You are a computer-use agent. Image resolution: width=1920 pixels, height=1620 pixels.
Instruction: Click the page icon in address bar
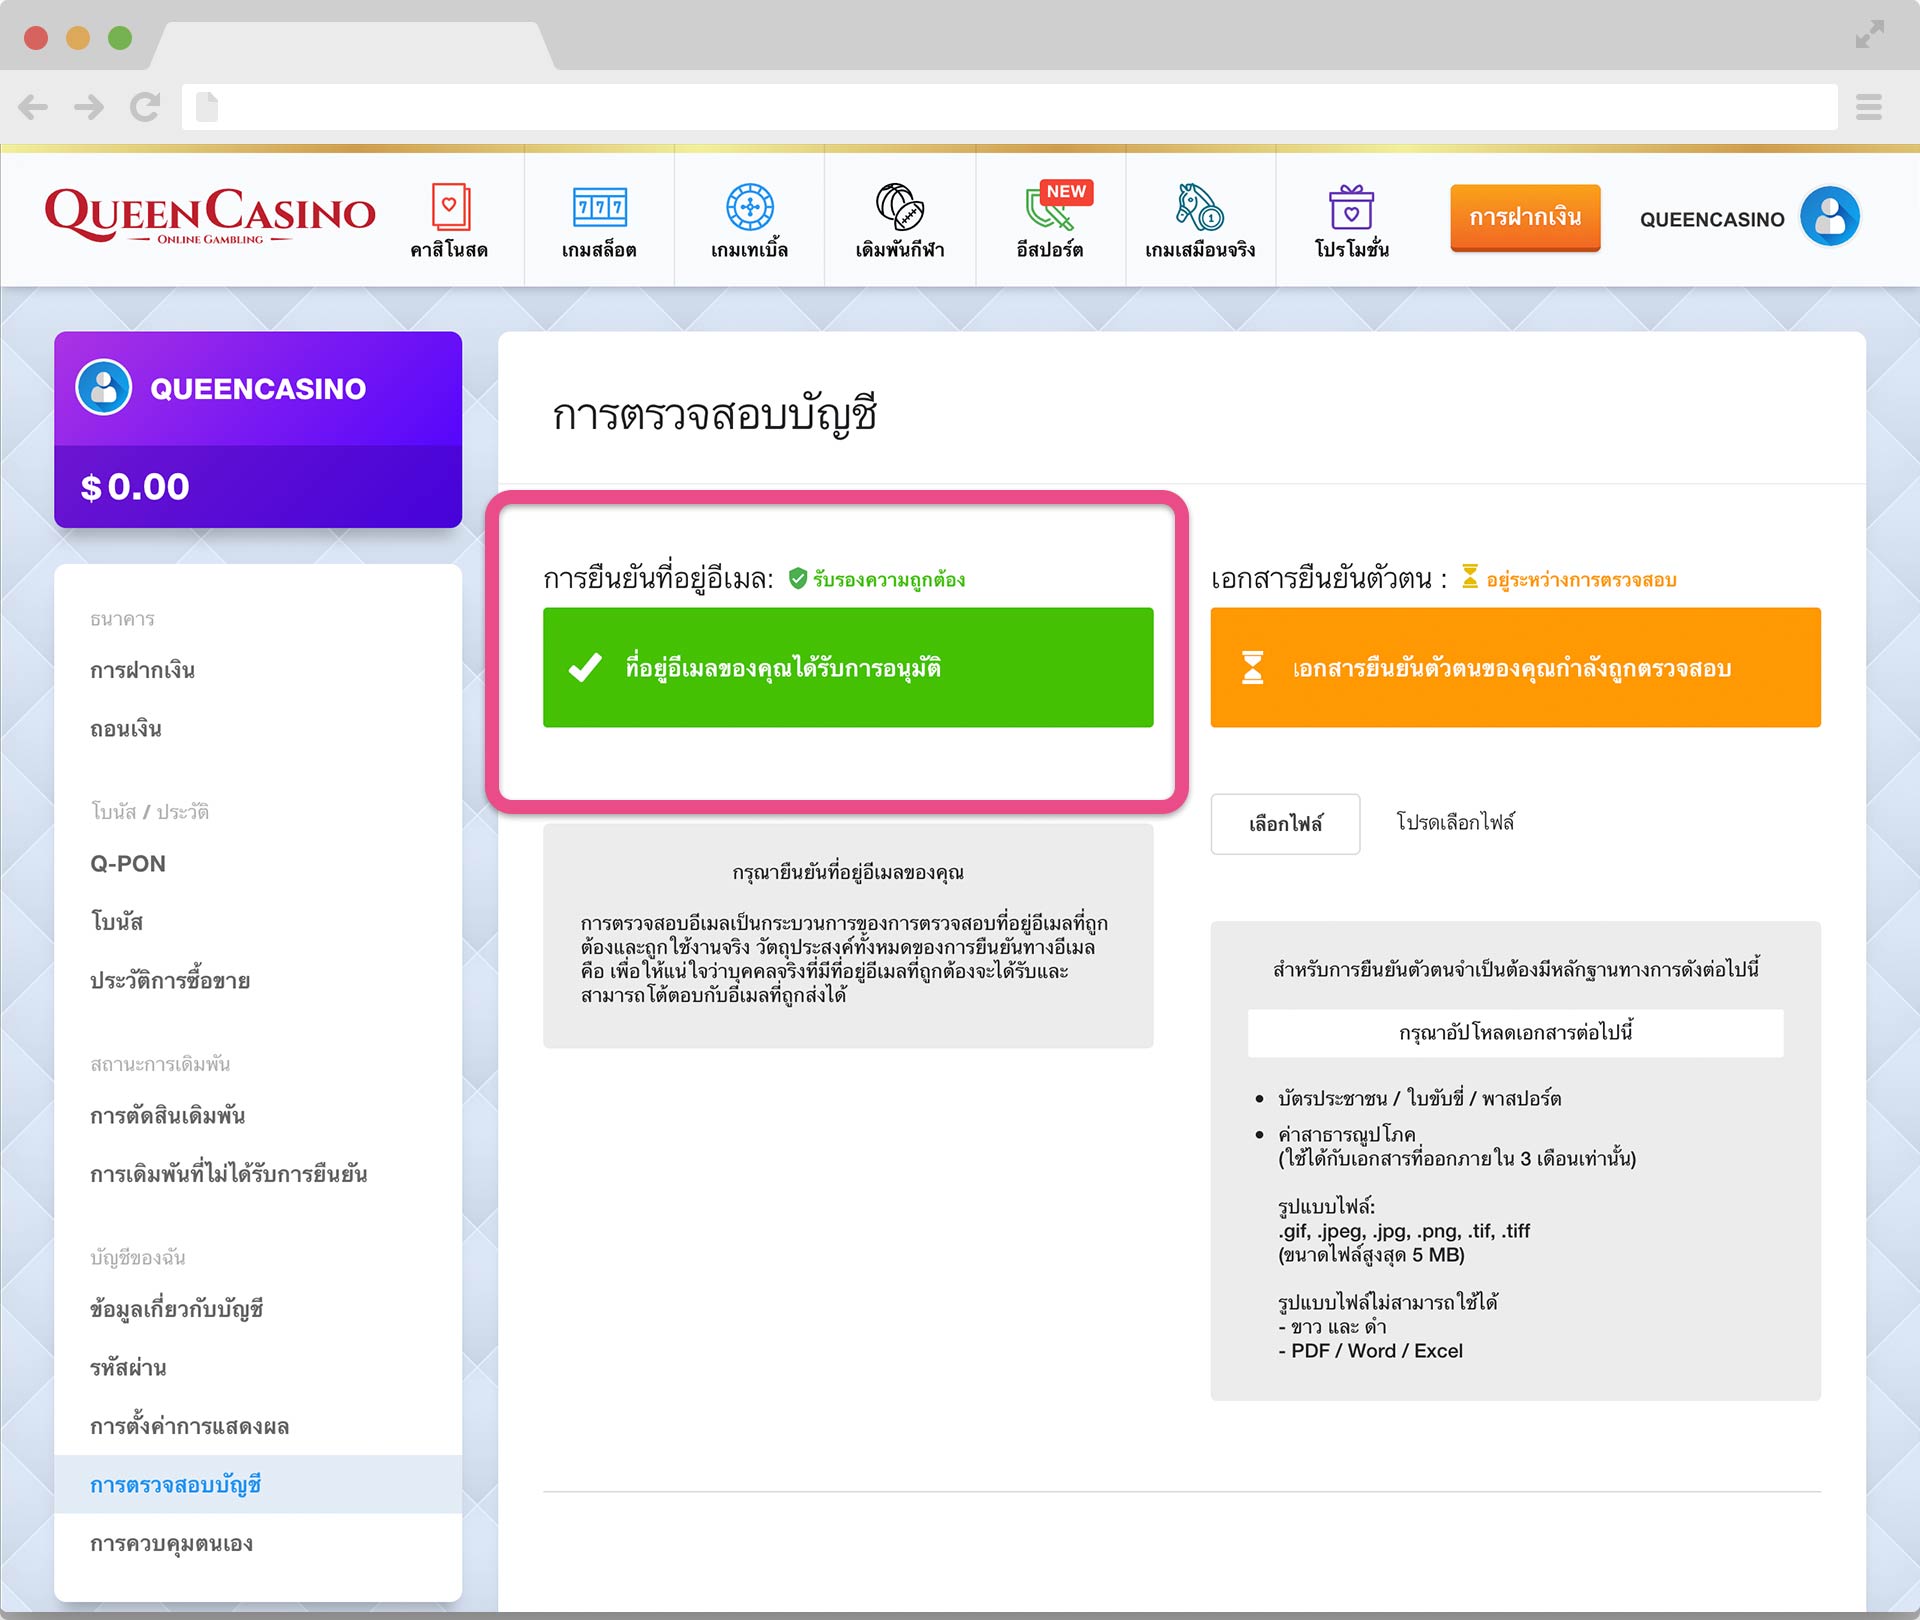point(207,107)
